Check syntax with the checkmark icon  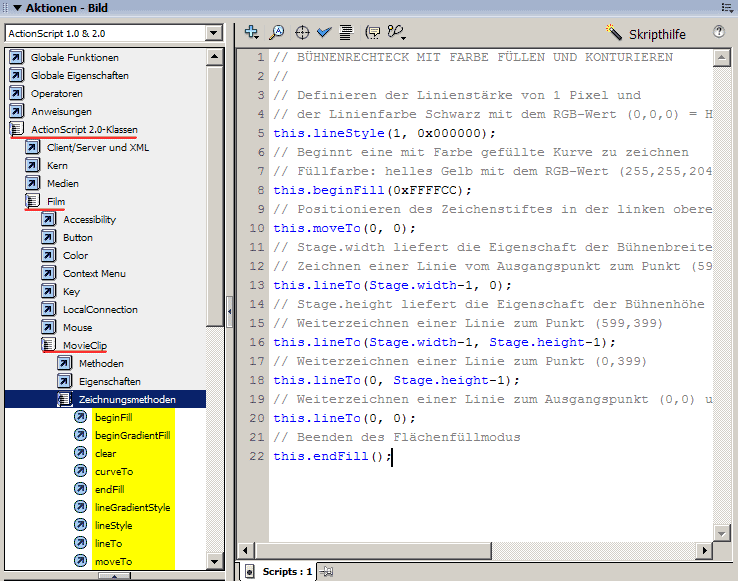pos(324,32)
